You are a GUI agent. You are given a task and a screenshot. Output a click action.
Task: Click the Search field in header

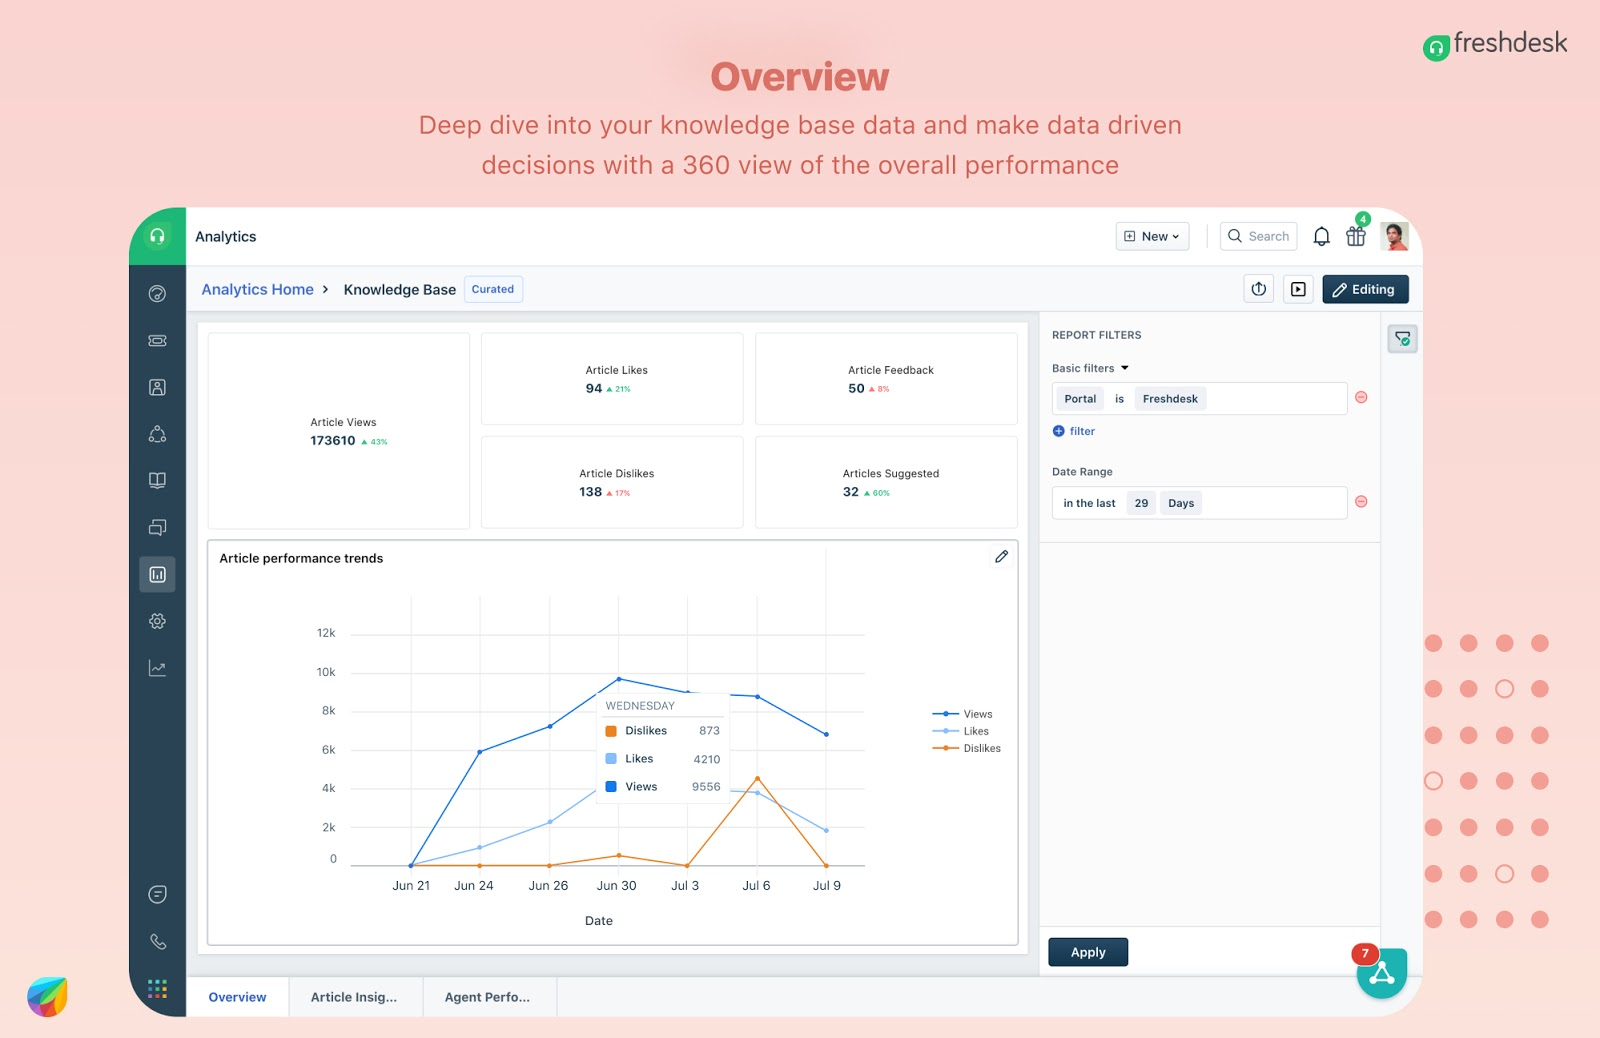pos(1259,237)
